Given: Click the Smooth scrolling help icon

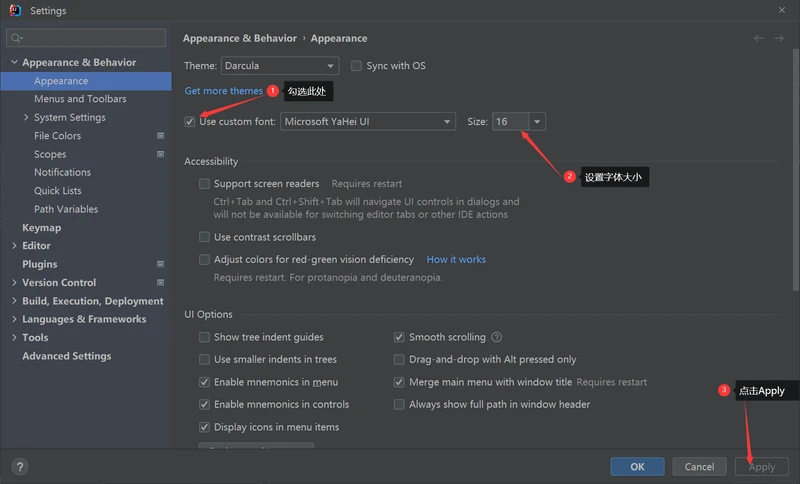Looking at the screenshot, I should pos(497,337).
